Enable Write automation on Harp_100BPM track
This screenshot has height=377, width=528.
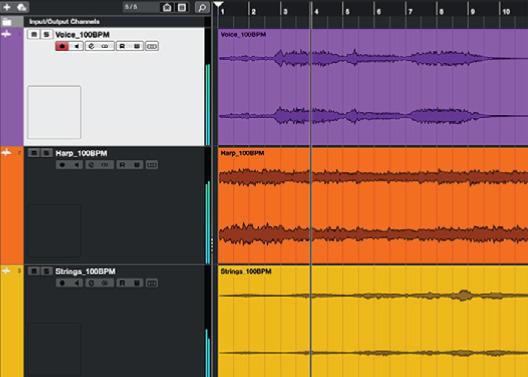[x=137, y=165]
